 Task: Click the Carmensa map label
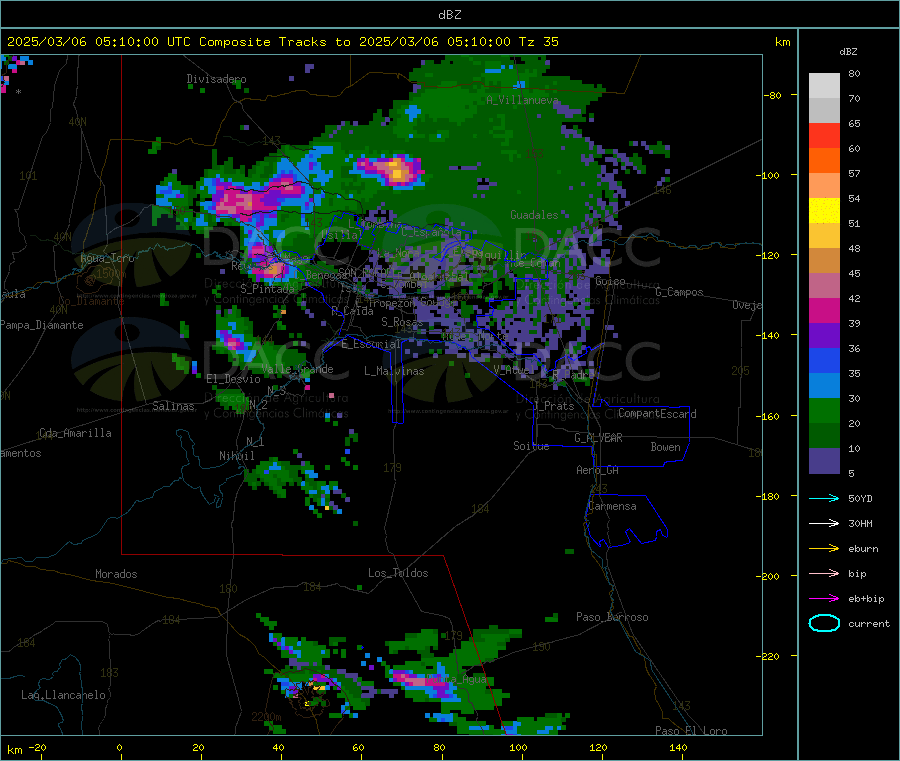pyautogui.click(x=612, y=506)
